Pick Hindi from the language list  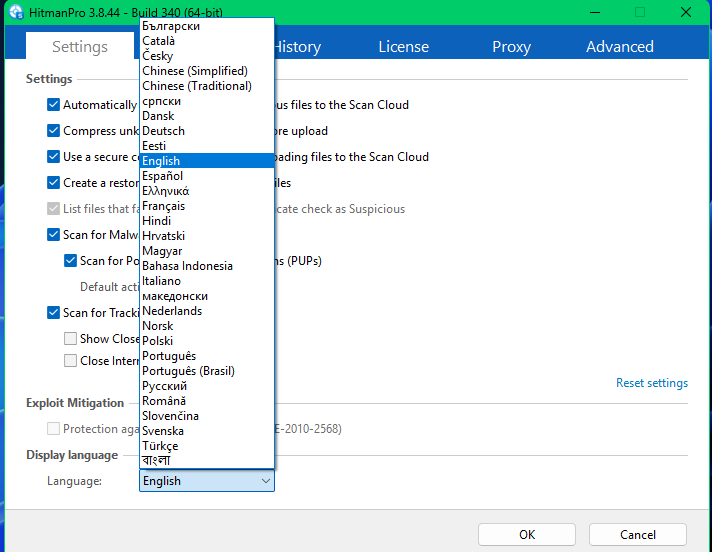207,221
